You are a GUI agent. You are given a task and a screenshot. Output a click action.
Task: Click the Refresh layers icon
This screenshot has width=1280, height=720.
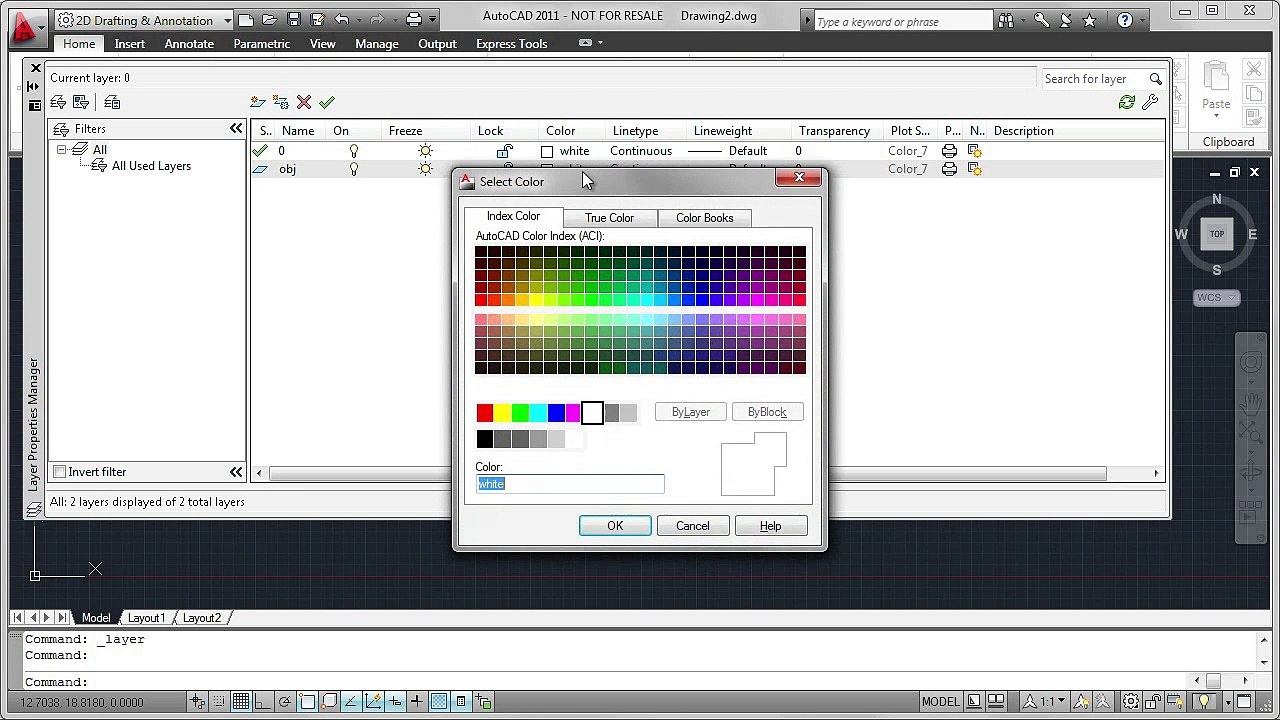[x=1127, y=102]
